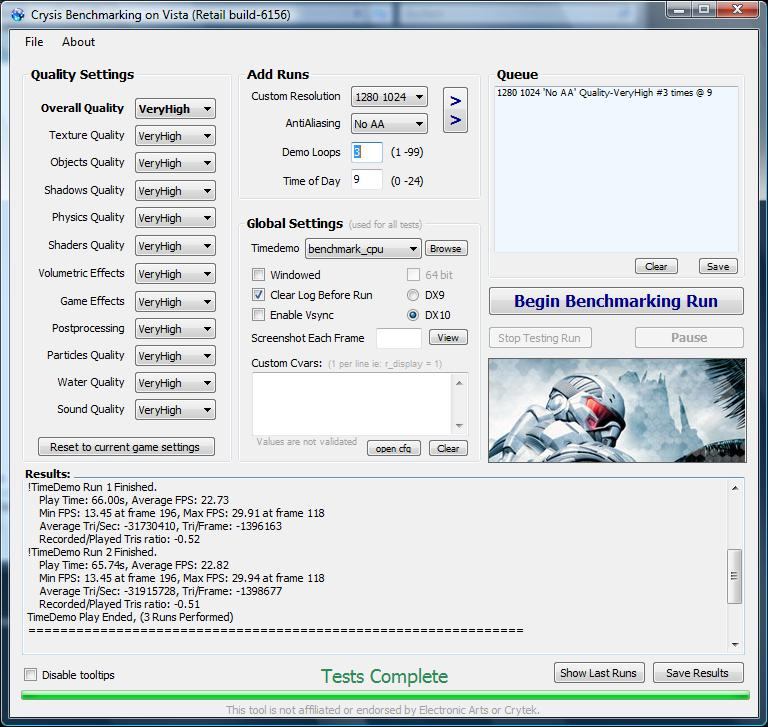Open the AntiAliasing dropdown
This screenshot has height=727, width=768.
pos(389,123)
